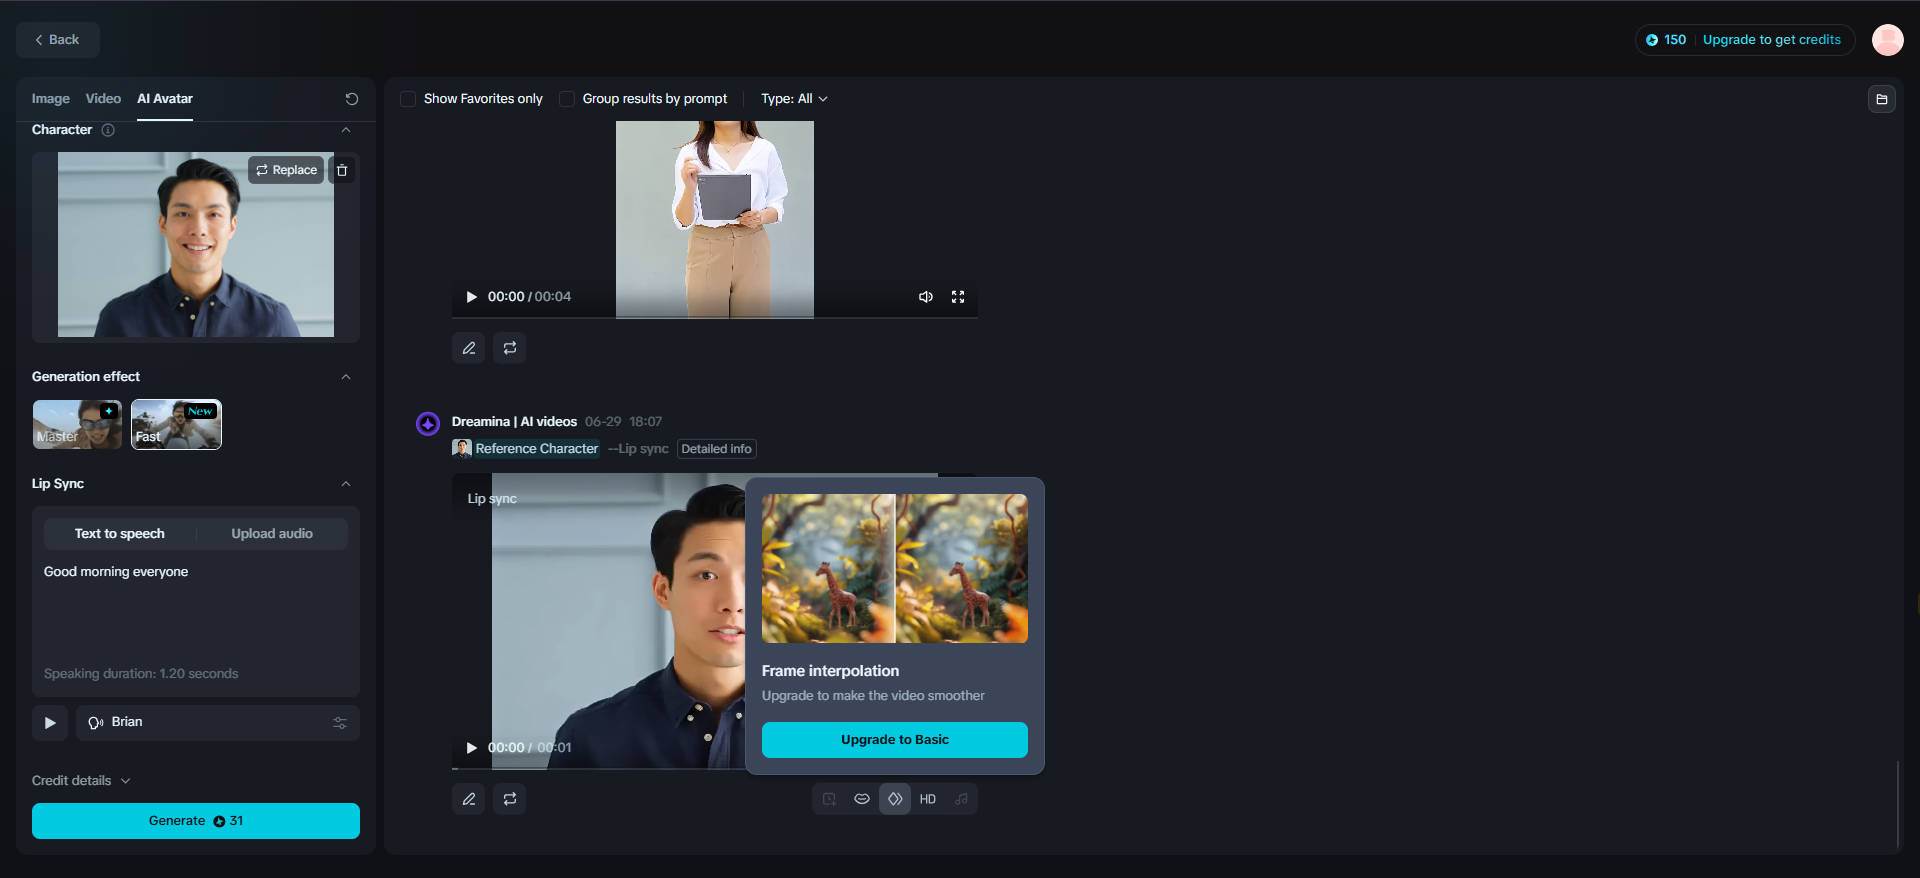The height and width of the screenshot is (878, 1920).
Task: Play the first video of 00:04 length
Action: point(471,297)
